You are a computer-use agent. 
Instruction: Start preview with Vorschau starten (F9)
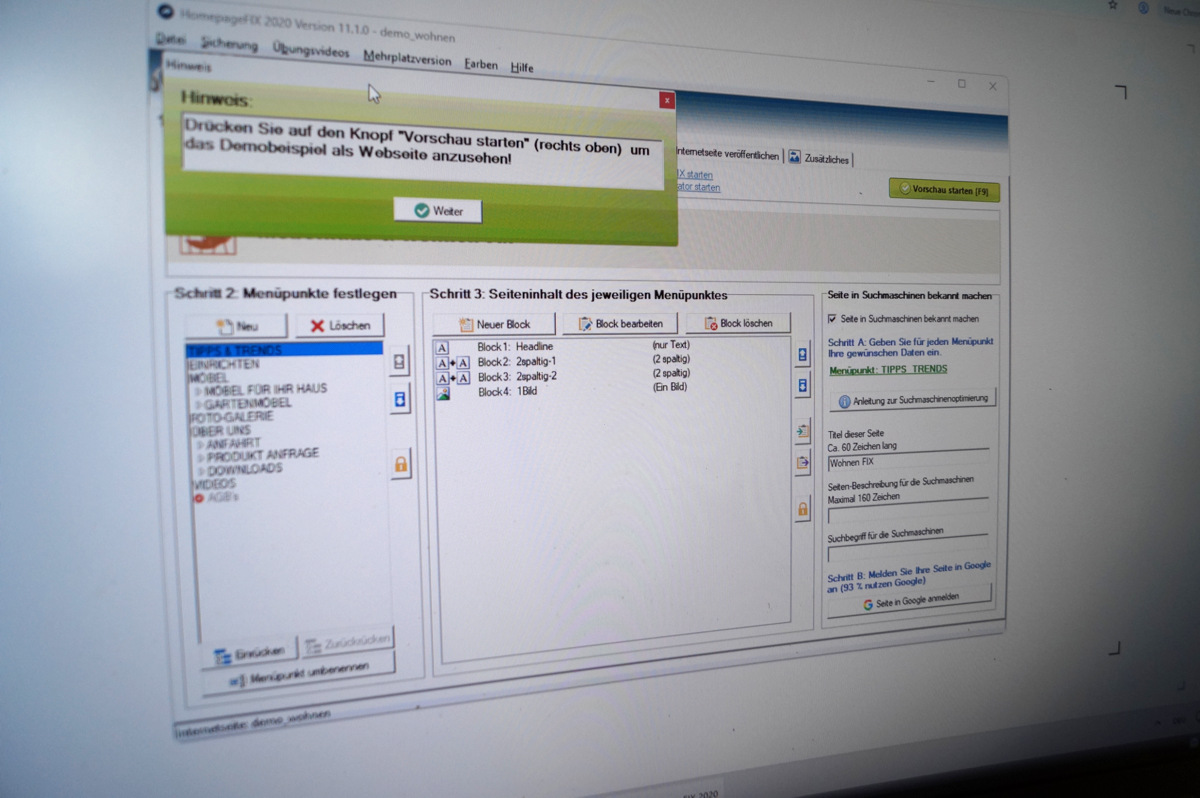(x=943, y=189)
